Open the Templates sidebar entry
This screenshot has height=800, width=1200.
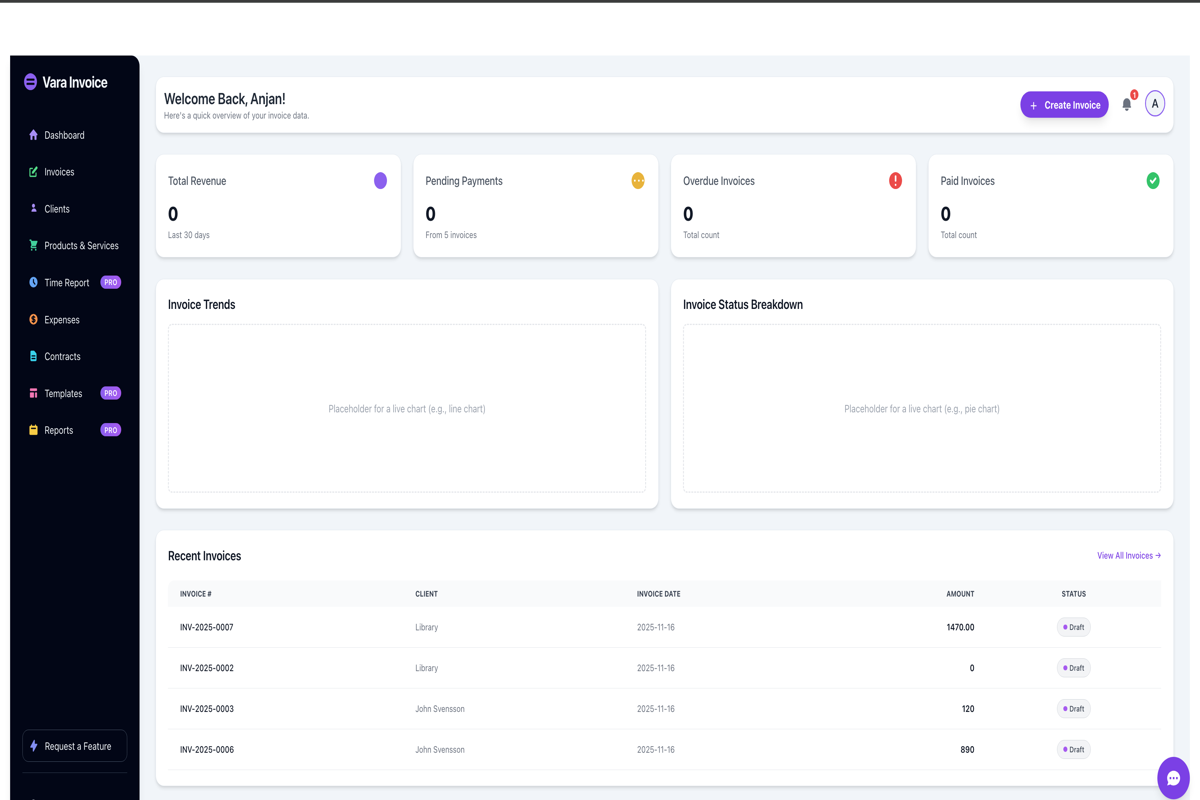tap(62, 393)
